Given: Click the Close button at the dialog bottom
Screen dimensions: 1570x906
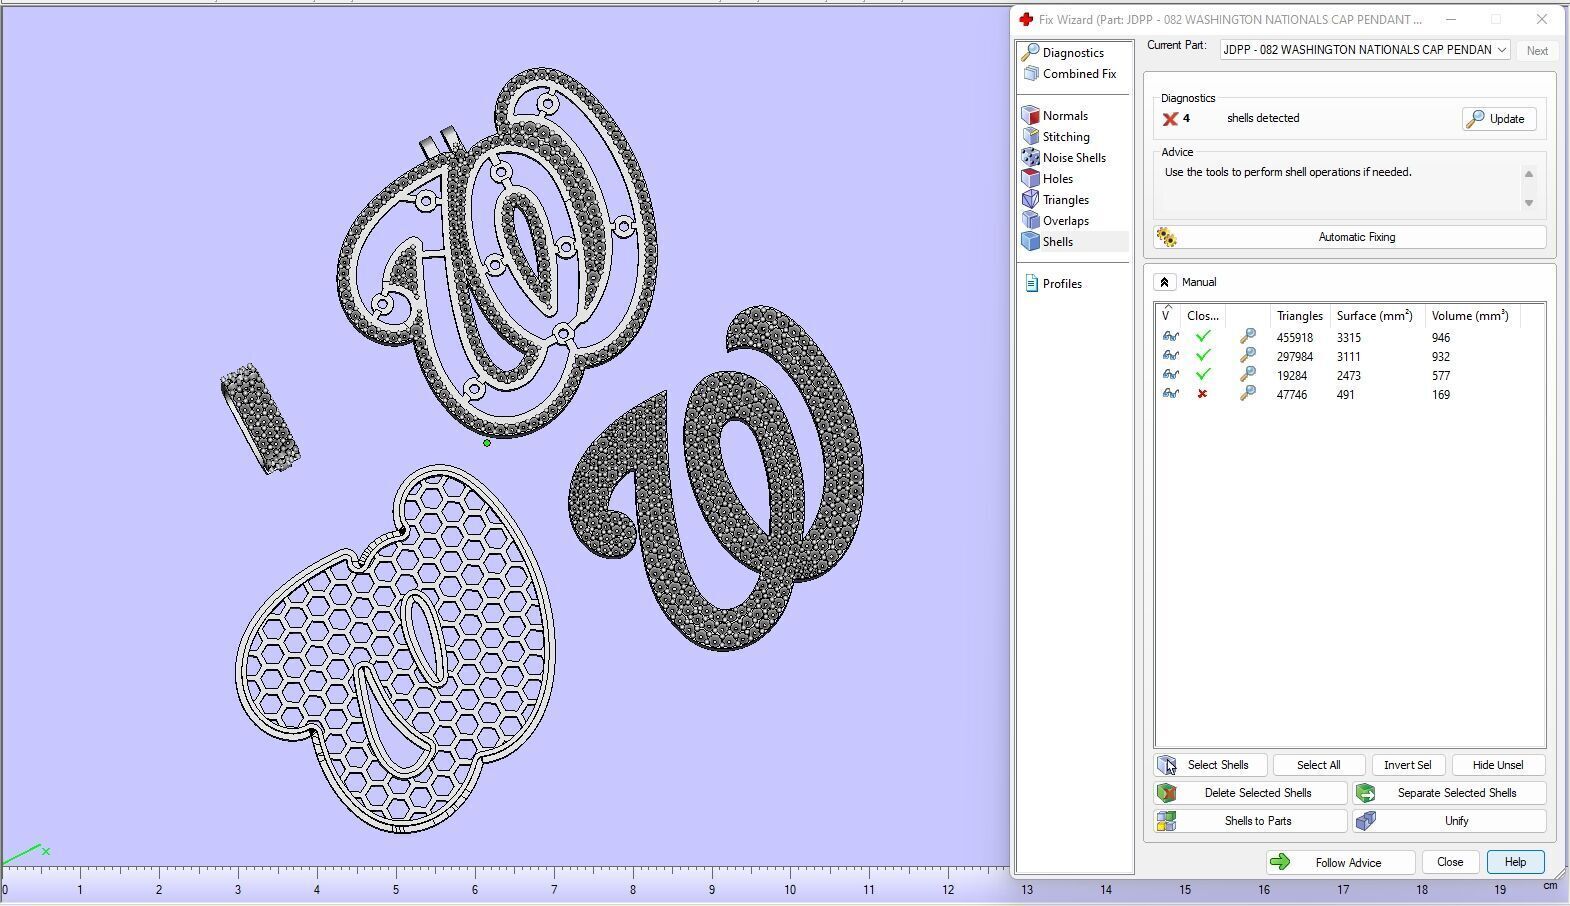Looking at the screenshot, I should (1450, 862).
